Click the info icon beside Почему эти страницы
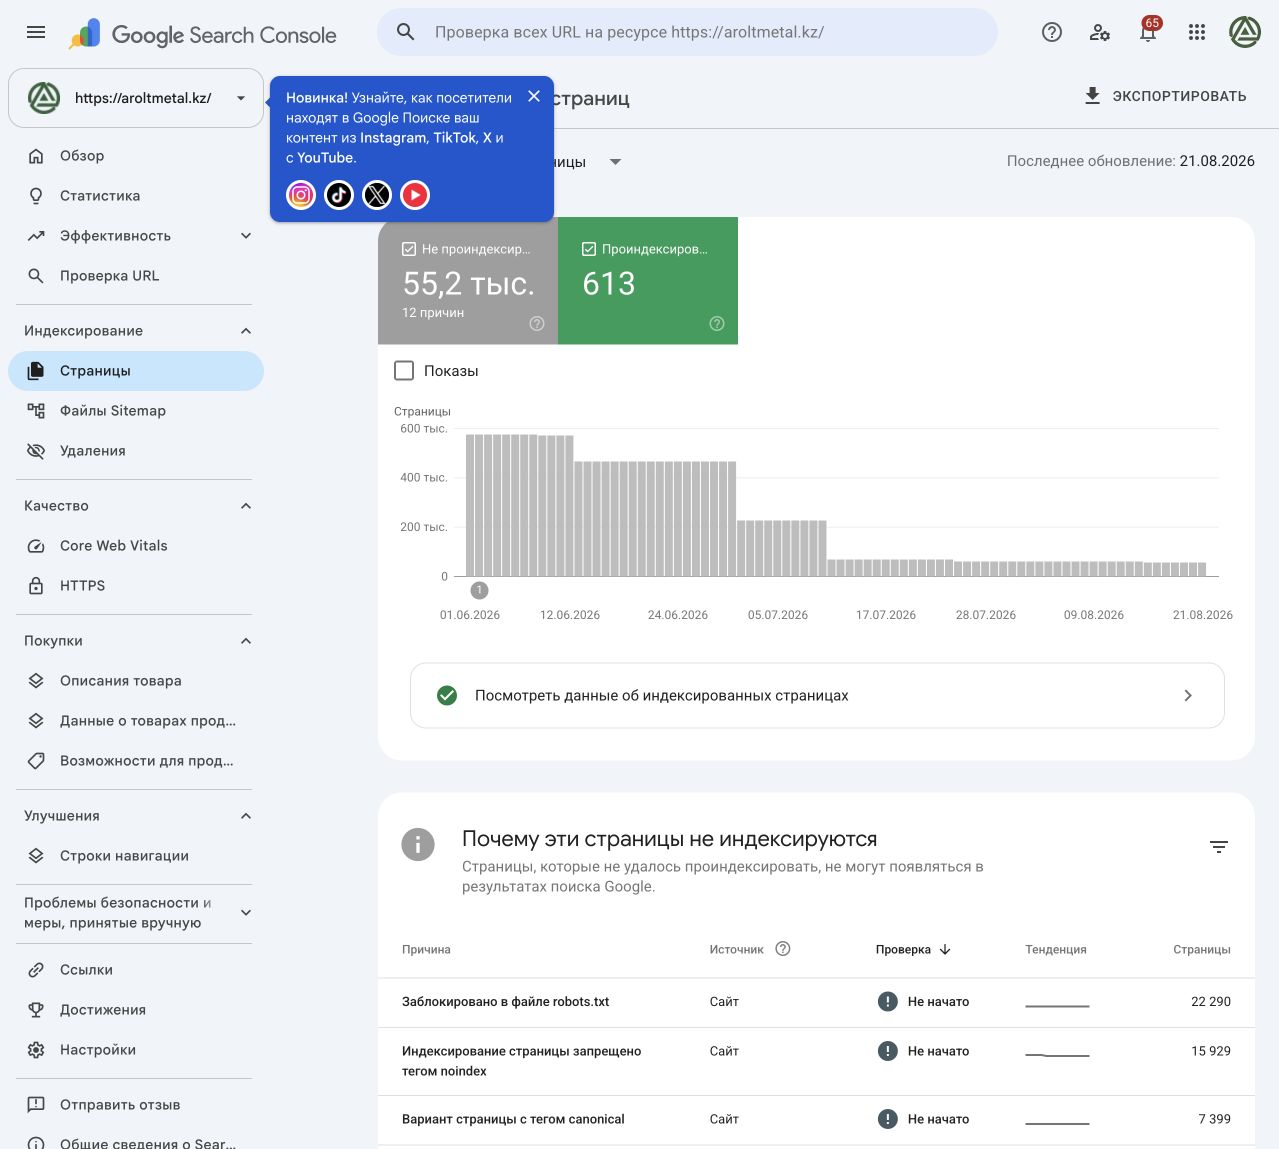Viewport: 1279px width, 1149px height. (418, 844)
